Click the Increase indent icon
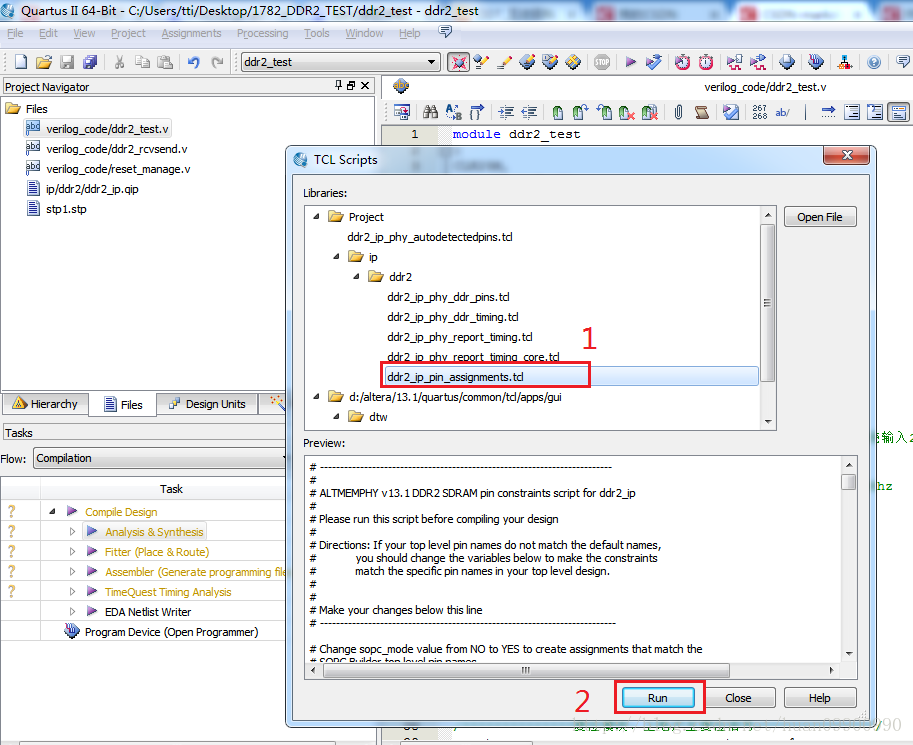The width and height of the screenshot is (913, 745). 506,112
